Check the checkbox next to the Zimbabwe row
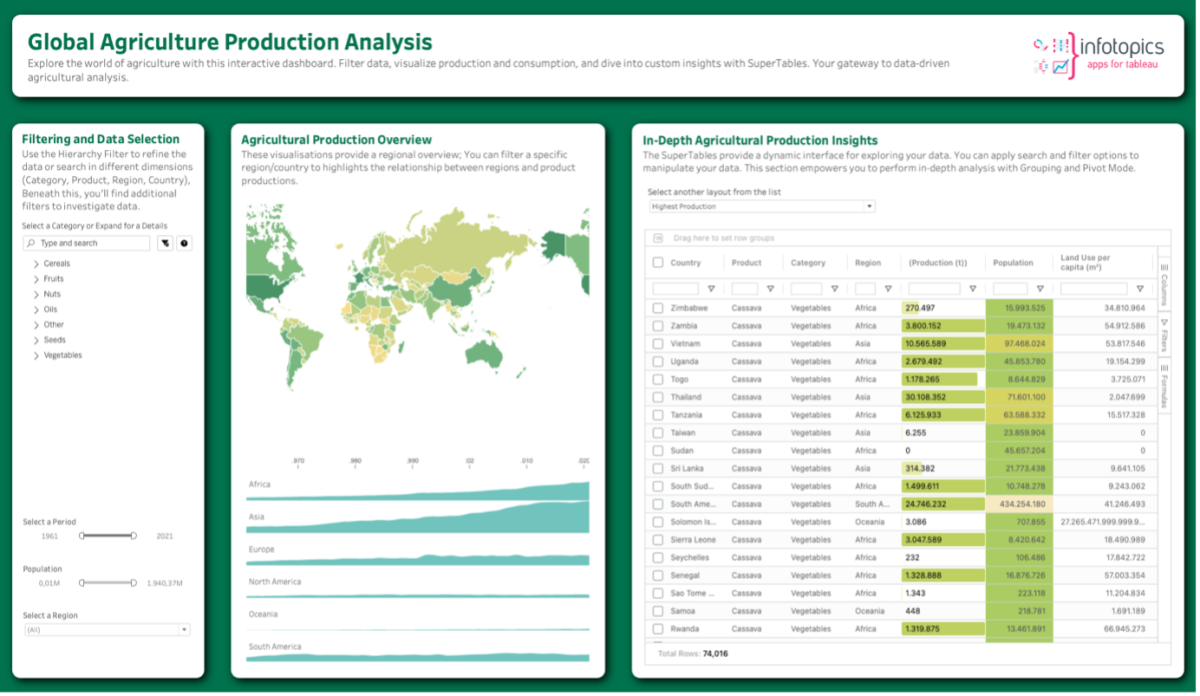Screen dimensions: 1200x696 [x=658, y=308]
